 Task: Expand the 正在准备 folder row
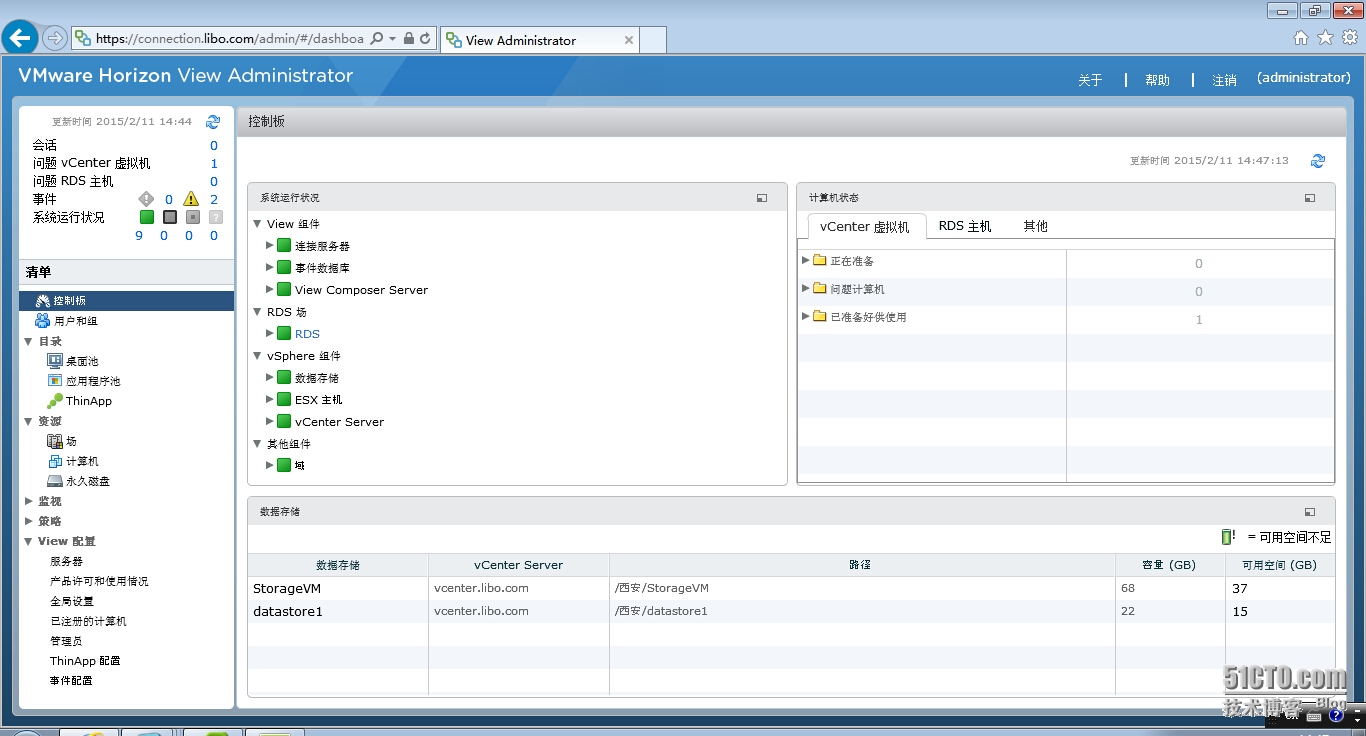[x=806, y=260]
